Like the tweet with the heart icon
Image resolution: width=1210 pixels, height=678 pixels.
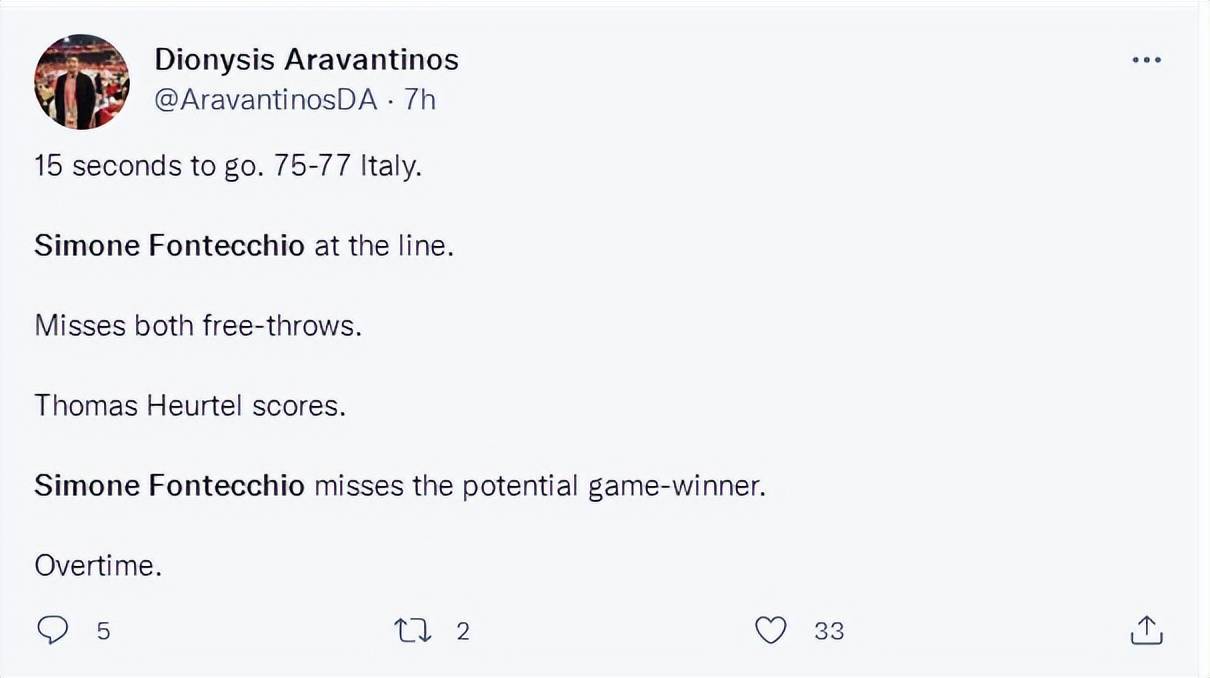click(x=770, y=630)
